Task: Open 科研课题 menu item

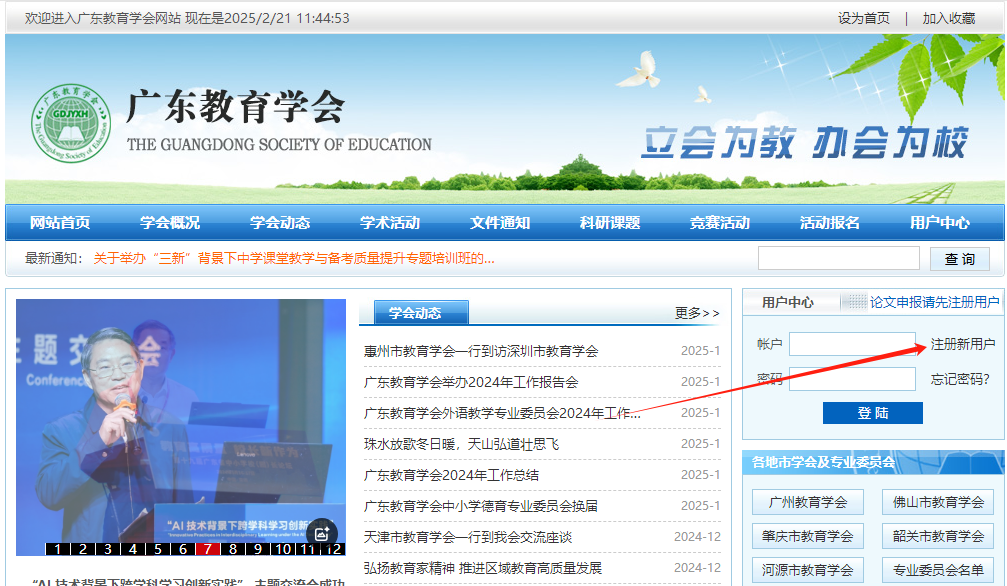Action: 610,223
